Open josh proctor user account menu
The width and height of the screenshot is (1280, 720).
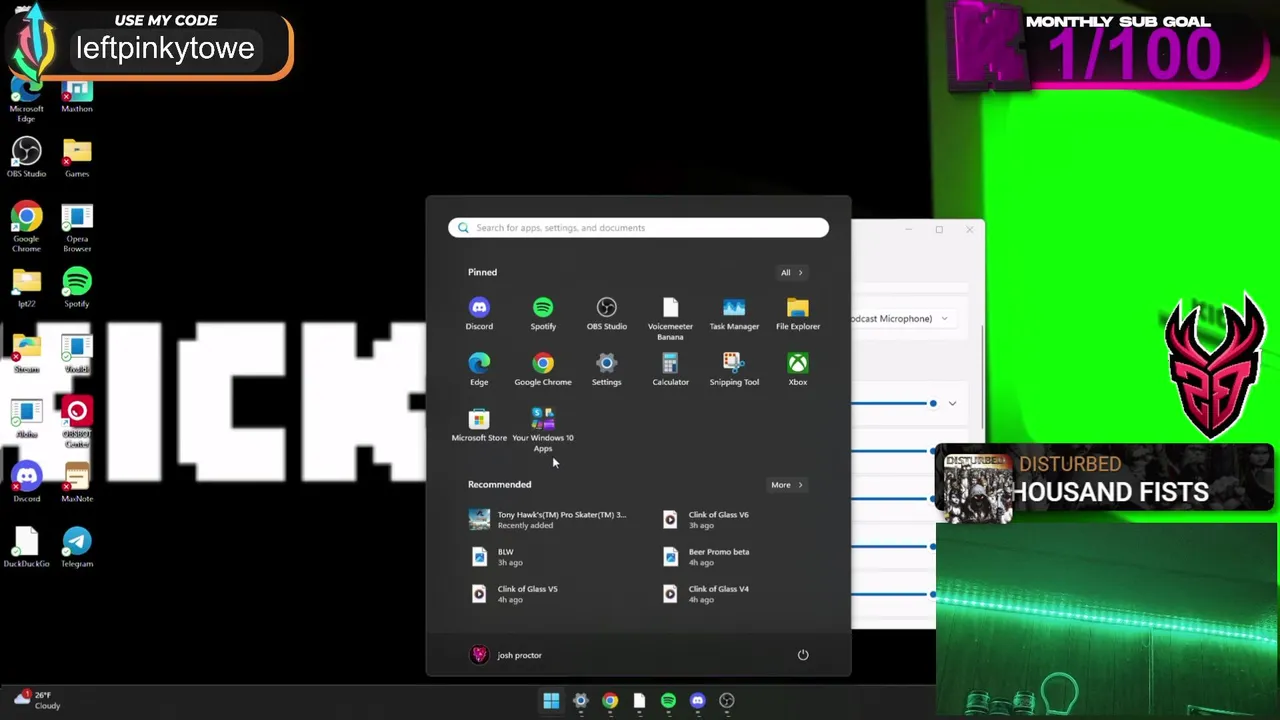(506, 655)
